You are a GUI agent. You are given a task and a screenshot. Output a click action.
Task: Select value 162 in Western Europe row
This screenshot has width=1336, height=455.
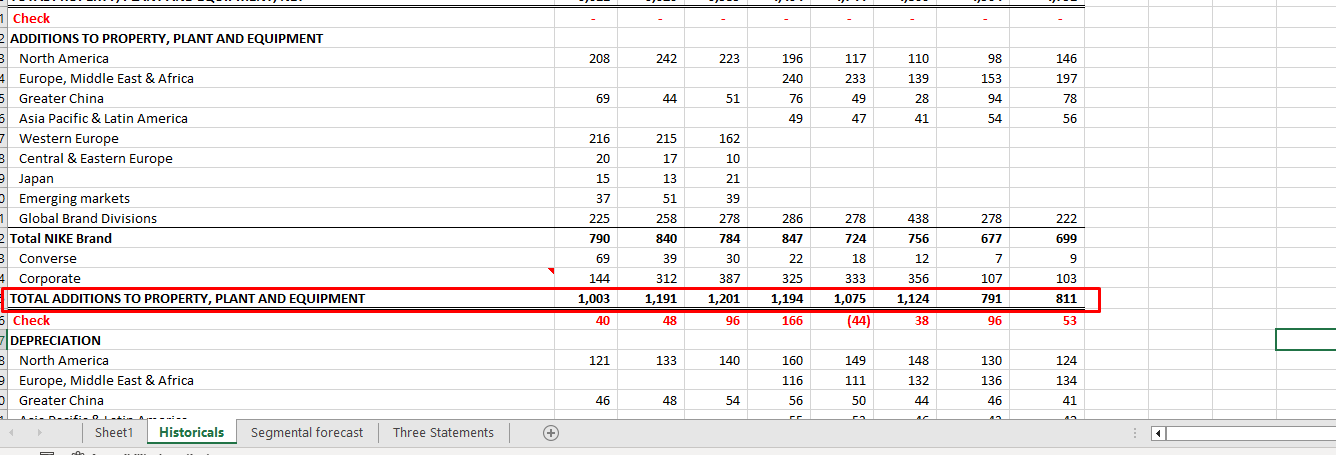(x=729, y=138)
